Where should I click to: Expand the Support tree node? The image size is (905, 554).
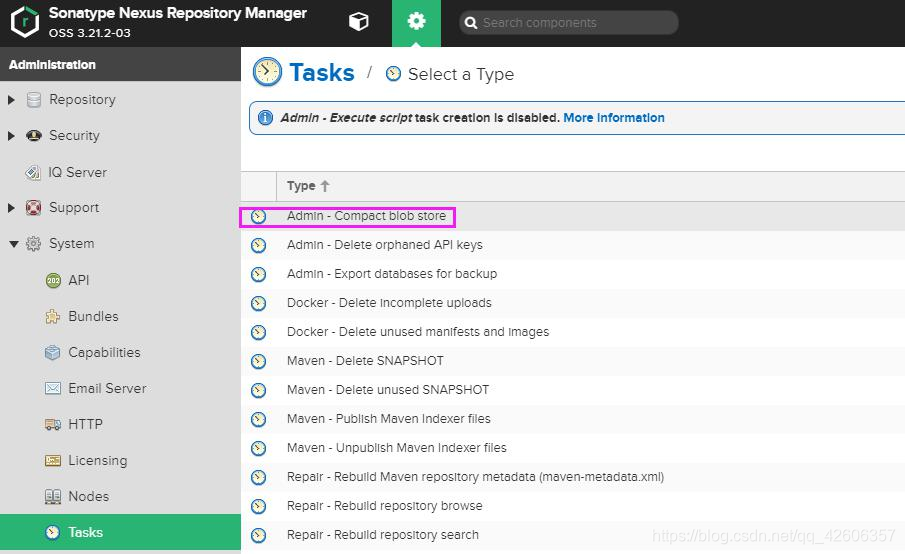click(11, 208)
